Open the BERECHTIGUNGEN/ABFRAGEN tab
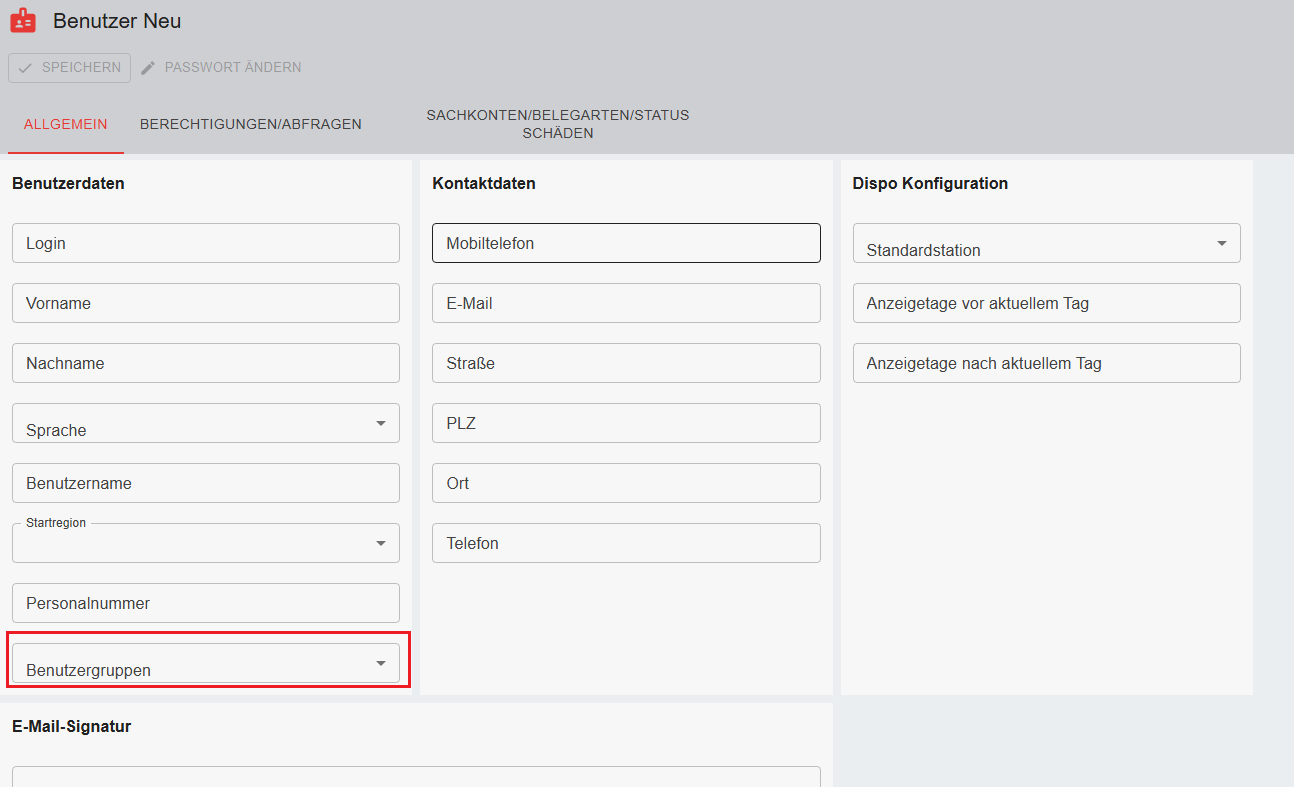Image resolution: width=1294 pixels, height=787 pixels. tap(251, 125)
